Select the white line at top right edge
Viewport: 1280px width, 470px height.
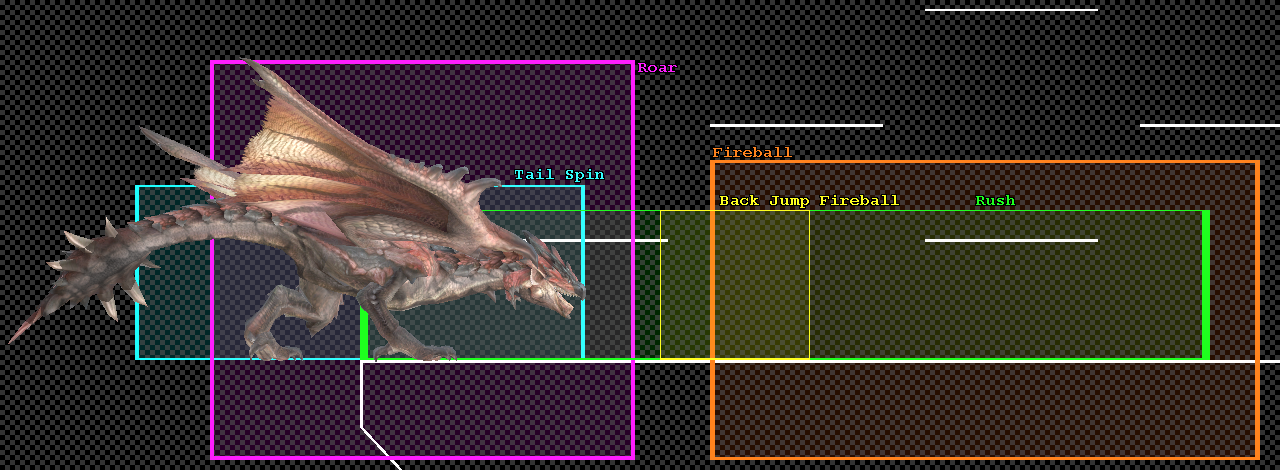tap(1210, 125)
